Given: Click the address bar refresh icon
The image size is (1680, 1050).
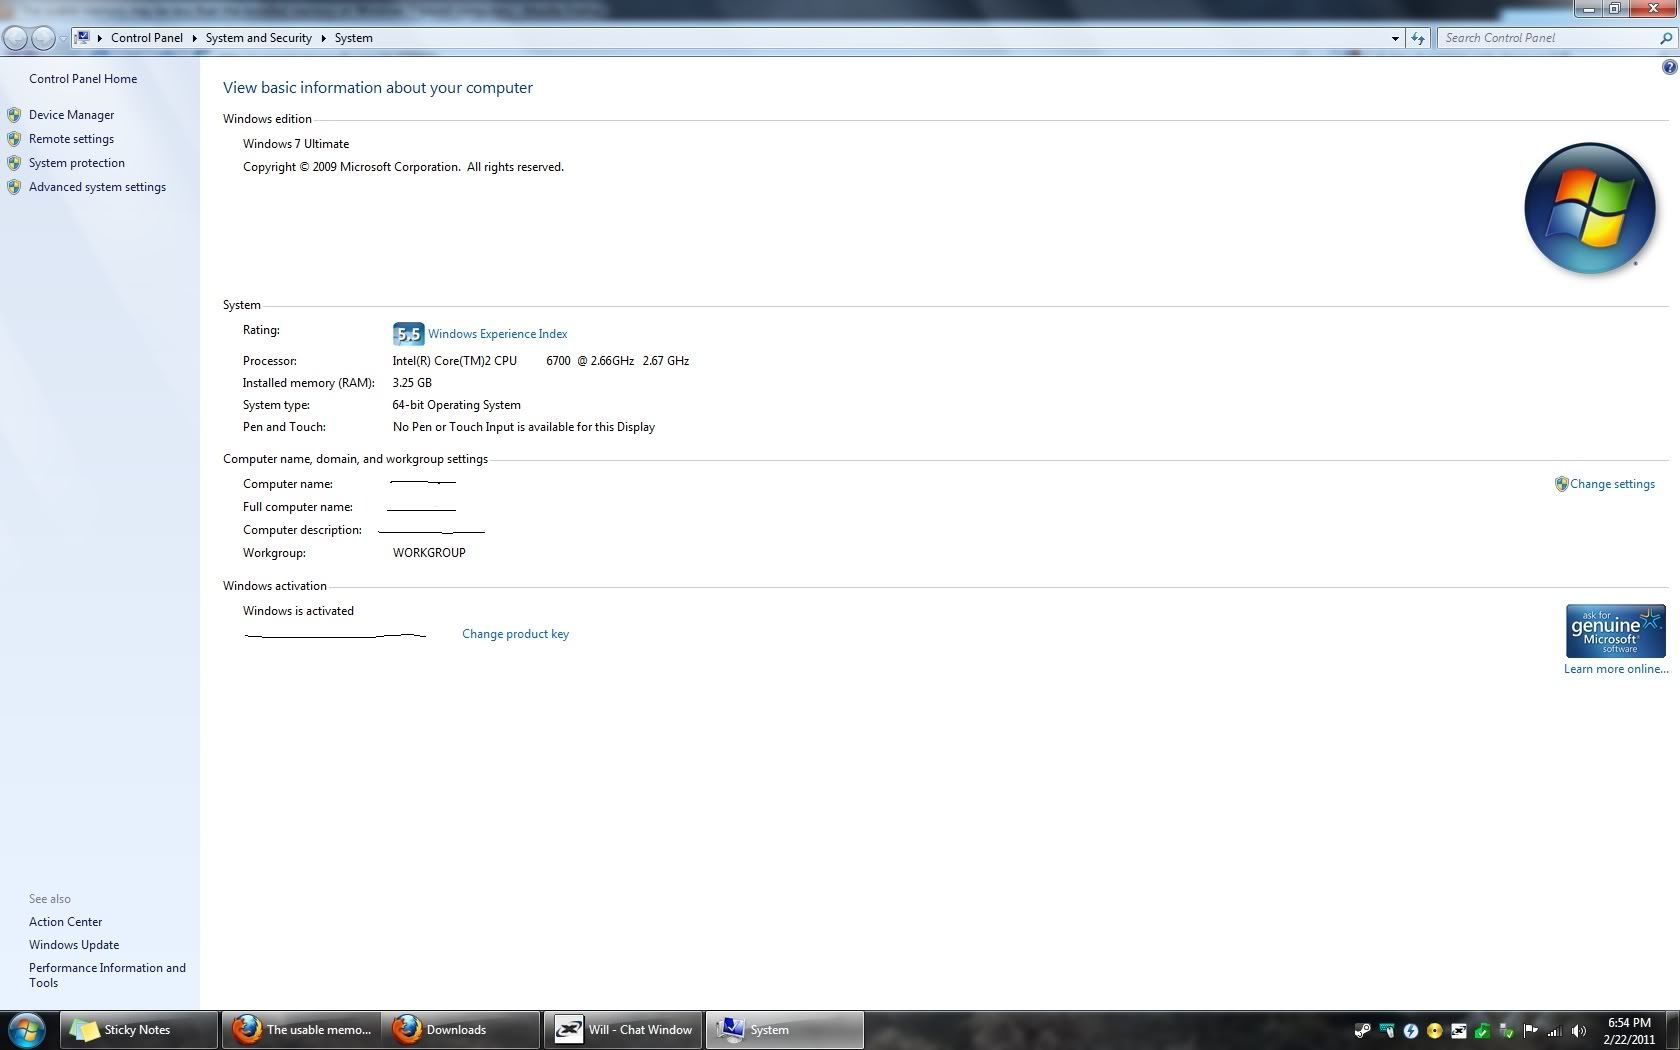Looking at the screenshot, I should tap(1418, 38).
